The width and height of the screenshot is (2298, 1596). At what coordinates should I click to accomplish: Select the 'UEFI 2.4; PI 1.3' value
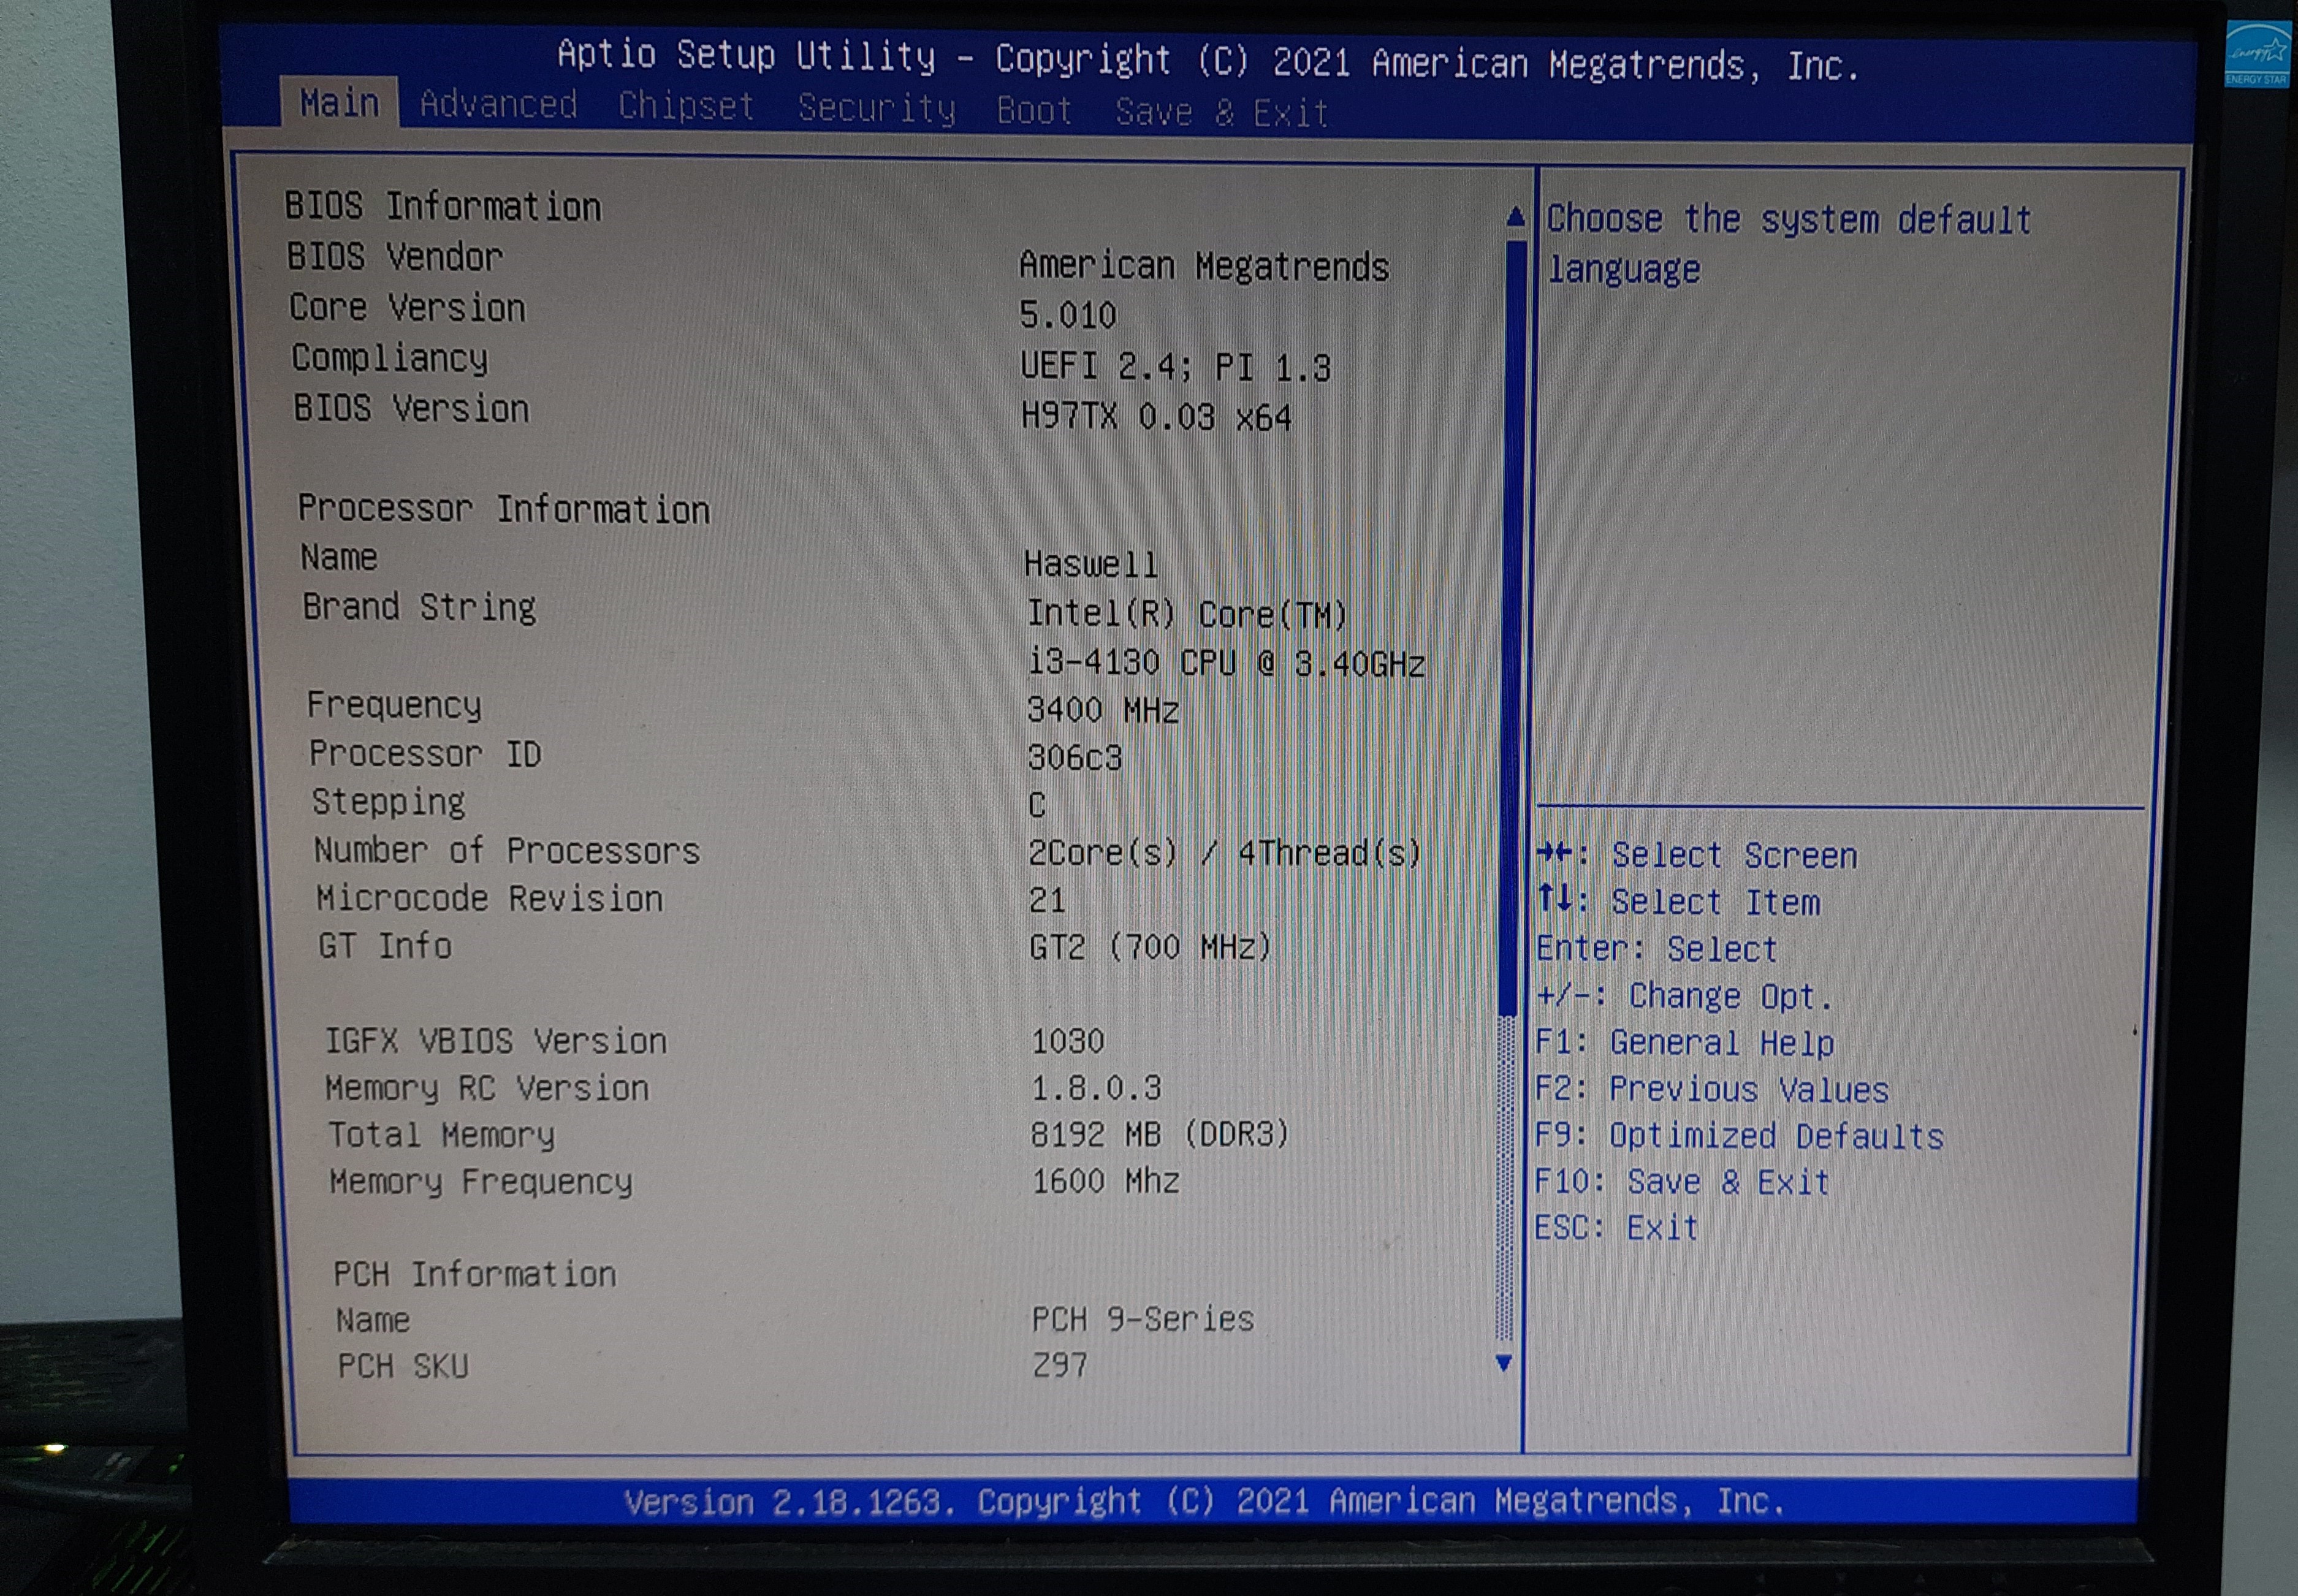point(1176,367)
